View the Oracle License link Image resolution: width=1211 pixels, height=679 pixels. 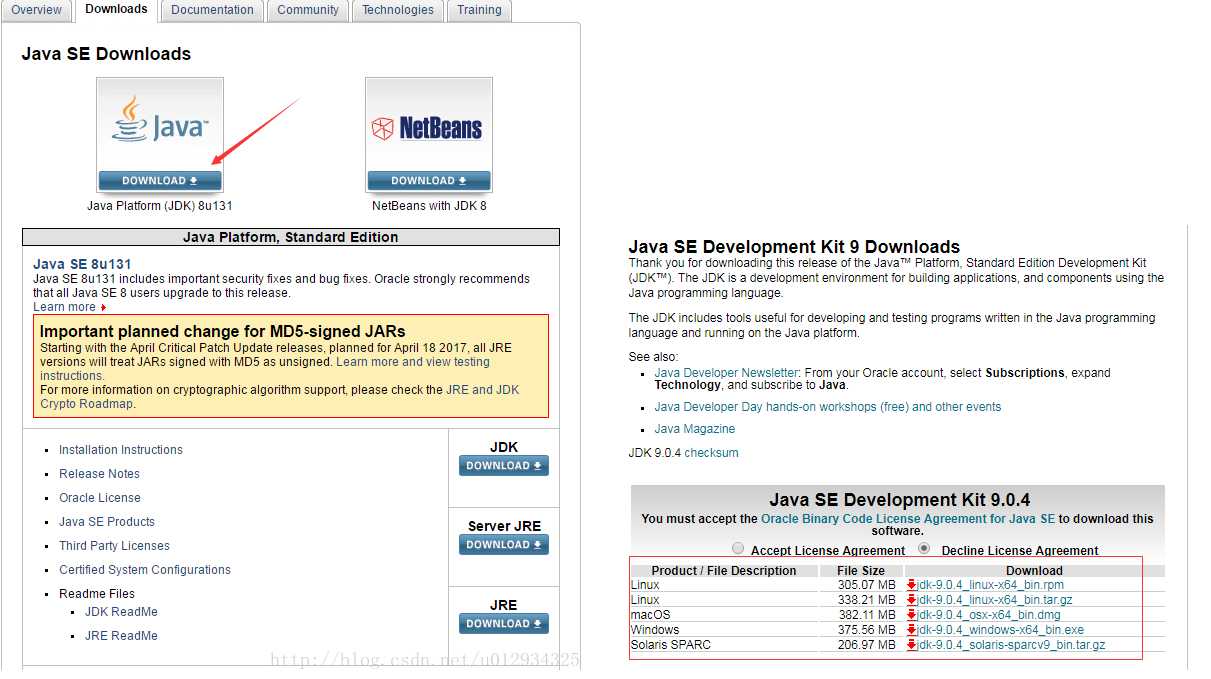click(100, 498)
